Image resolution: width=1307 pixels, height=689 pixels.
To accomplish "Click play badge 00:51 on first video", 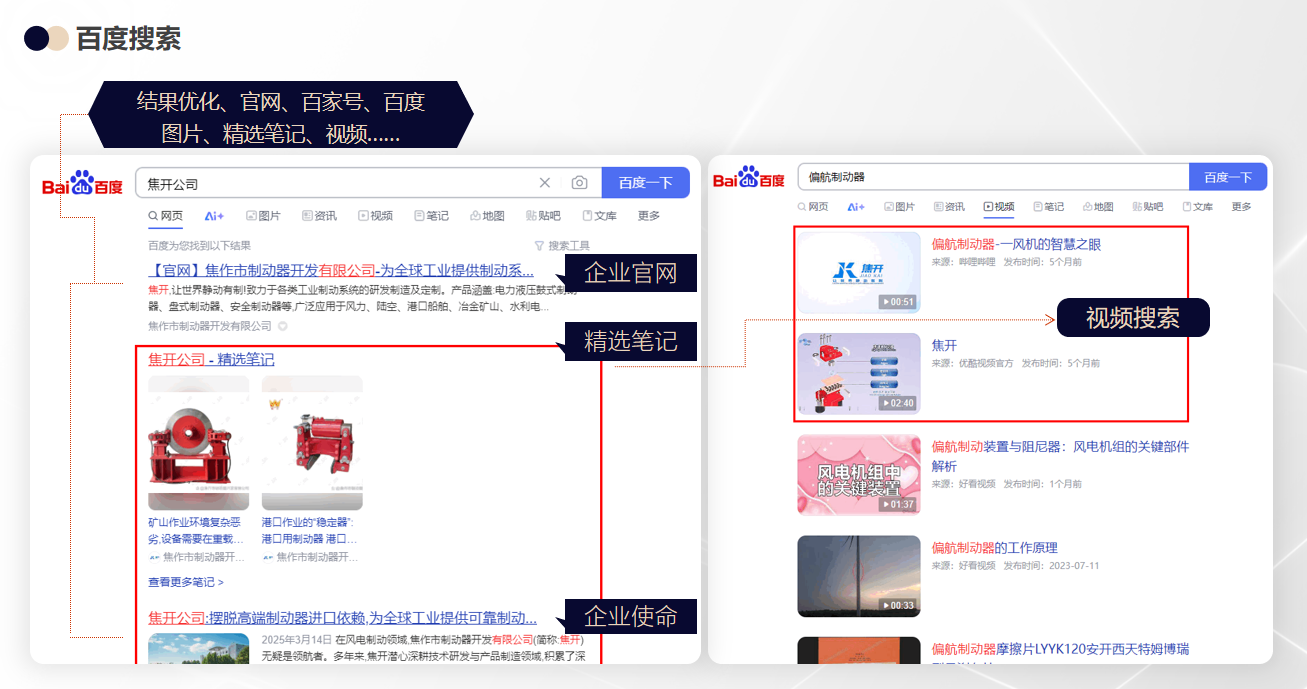I will pos(897,301).
